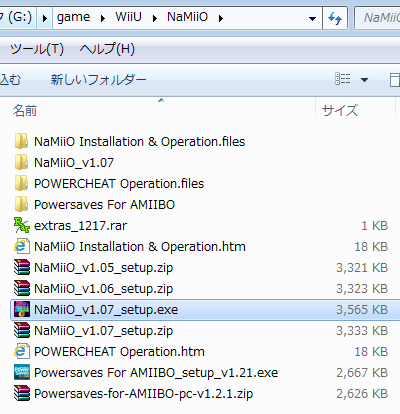Open the view options dropdown arrow
The image size is (400, 414).
point(364,80)
